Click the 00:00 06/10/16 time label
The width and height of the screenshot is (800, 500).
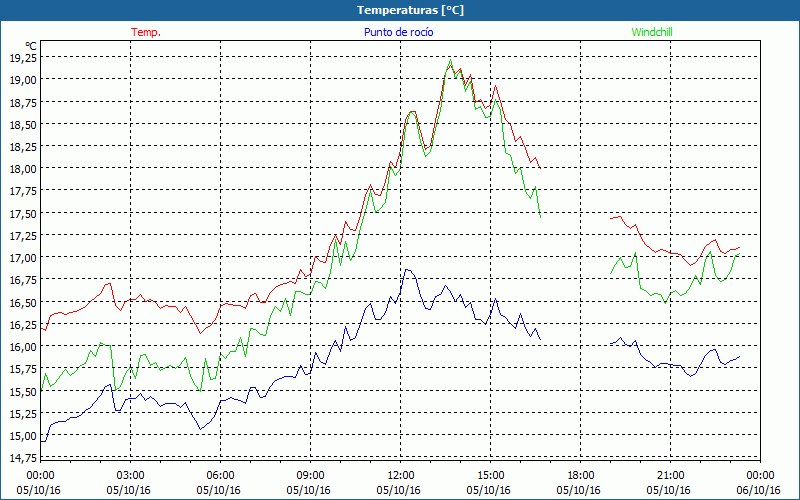[x=759, y=483]
